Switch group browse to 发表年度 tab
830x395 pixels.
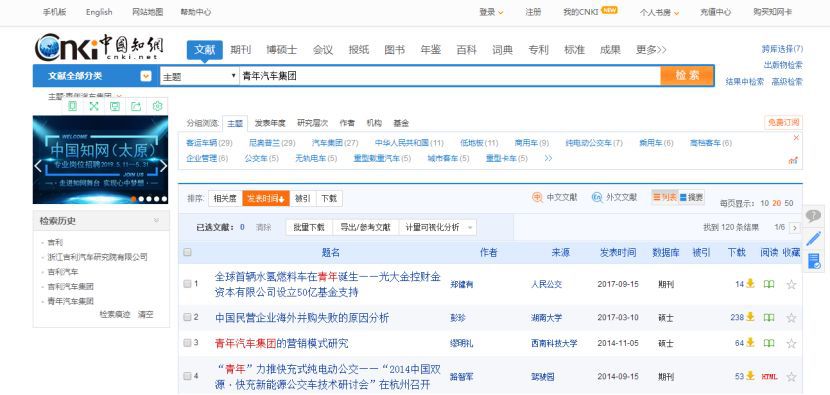269,123
